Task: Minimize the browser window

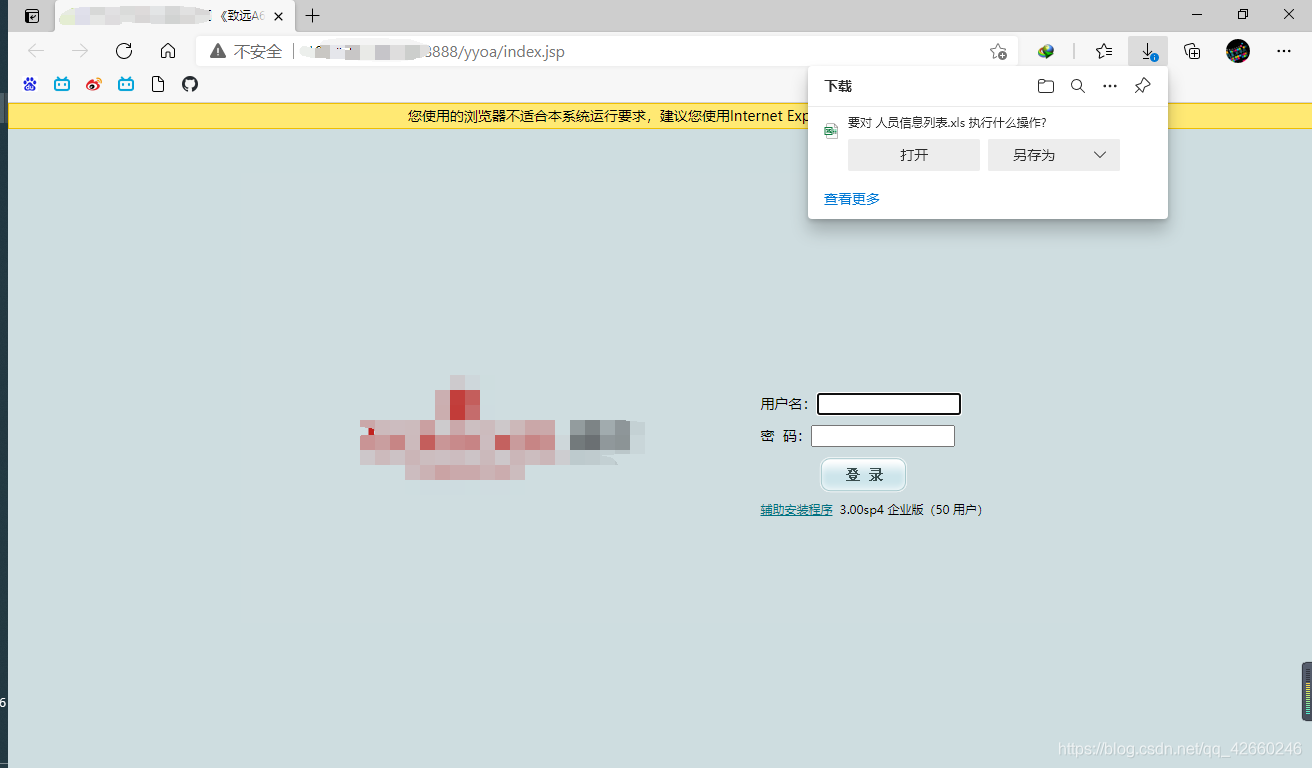Action: 1197,15
